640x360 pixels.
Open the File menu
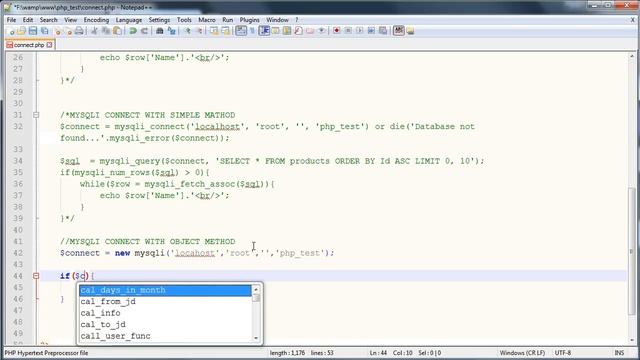(11, 20)
